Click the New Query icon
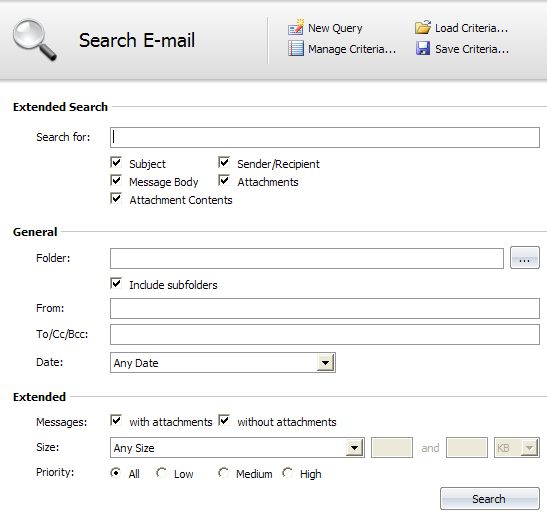 pyautogui.click(x=296, y=27)
